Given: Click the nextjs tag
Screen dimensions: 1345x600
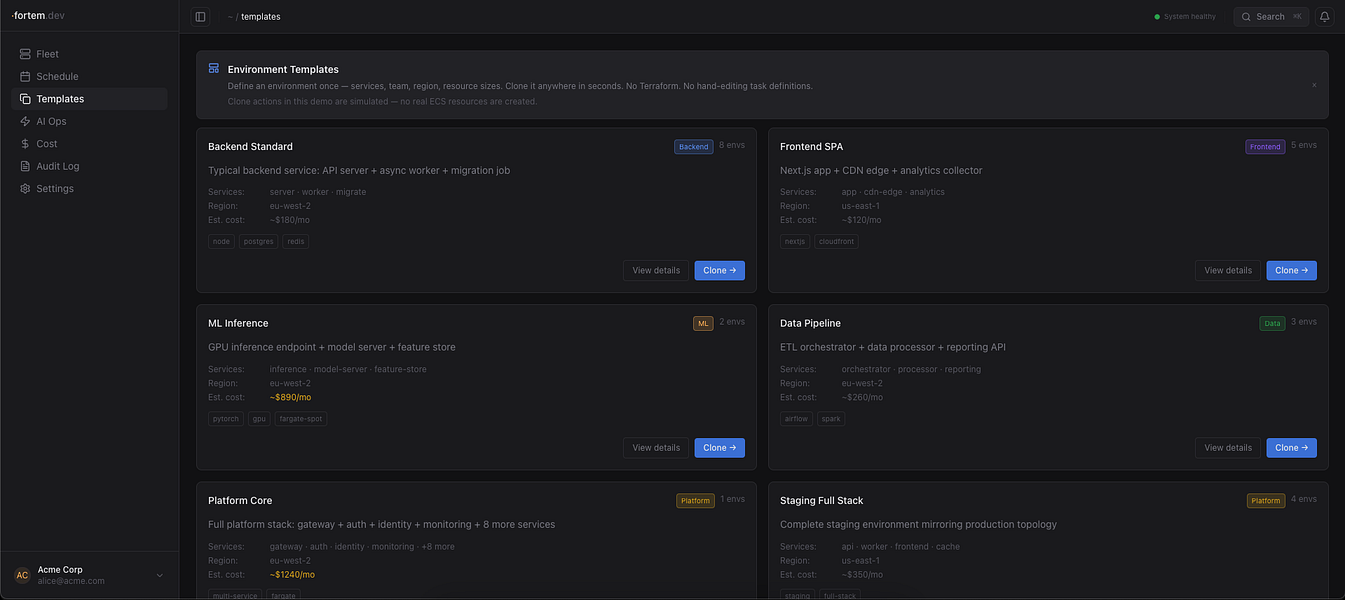Looking at the screenshot, I should (795, 241).
